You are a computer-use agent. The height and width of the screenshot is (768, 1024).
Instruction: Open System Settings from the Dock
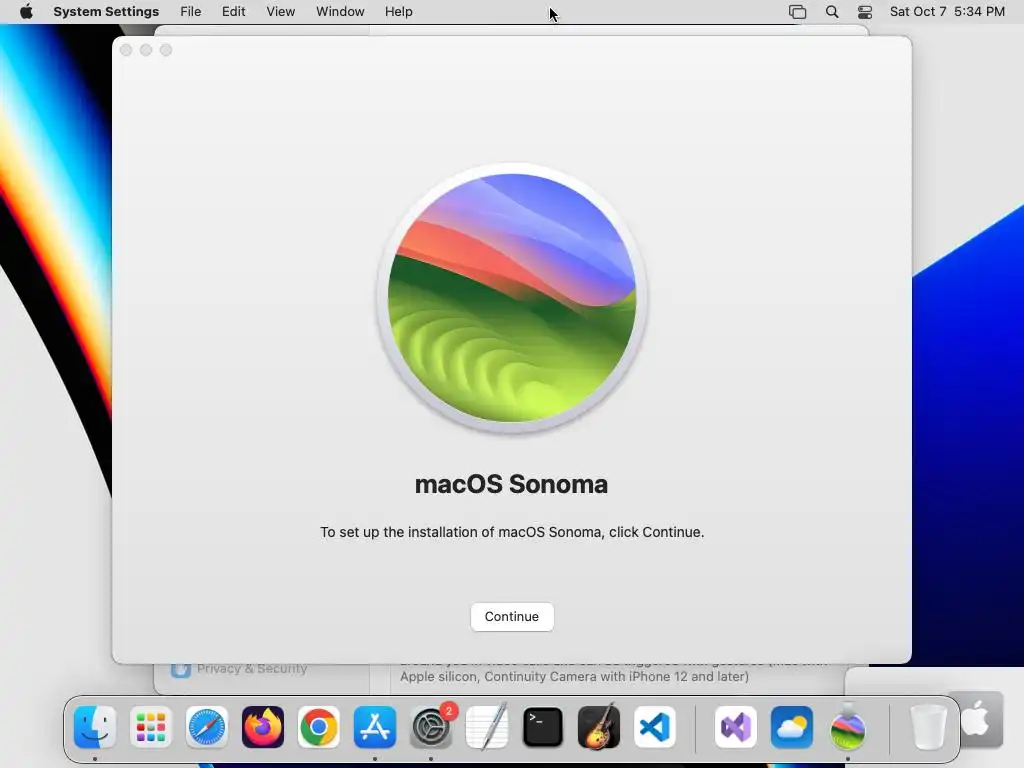point(431,727)
